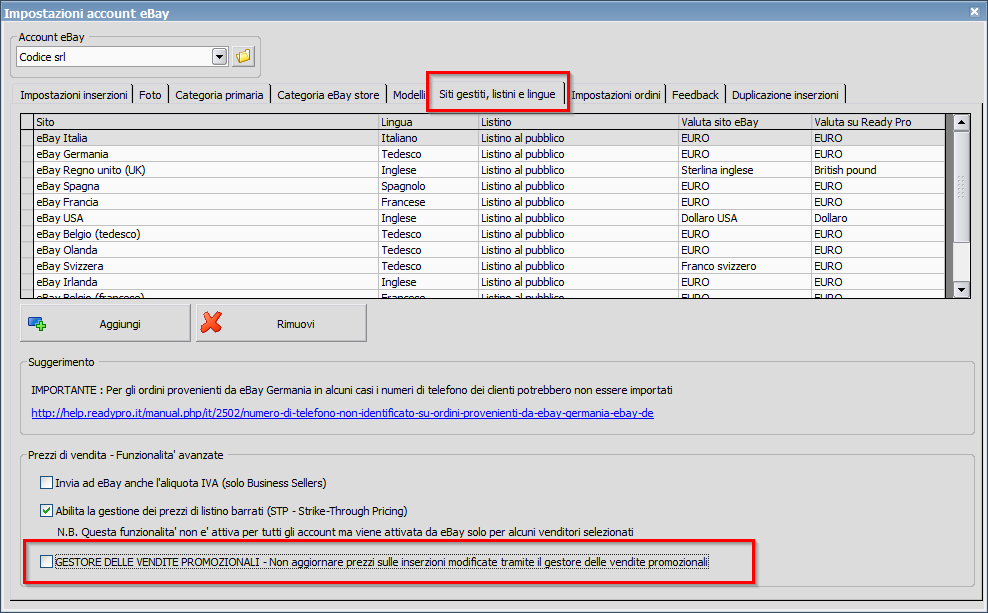Select the eBay Irlanda row
Screen dimensions: 988x613
(x=483, y=282)
